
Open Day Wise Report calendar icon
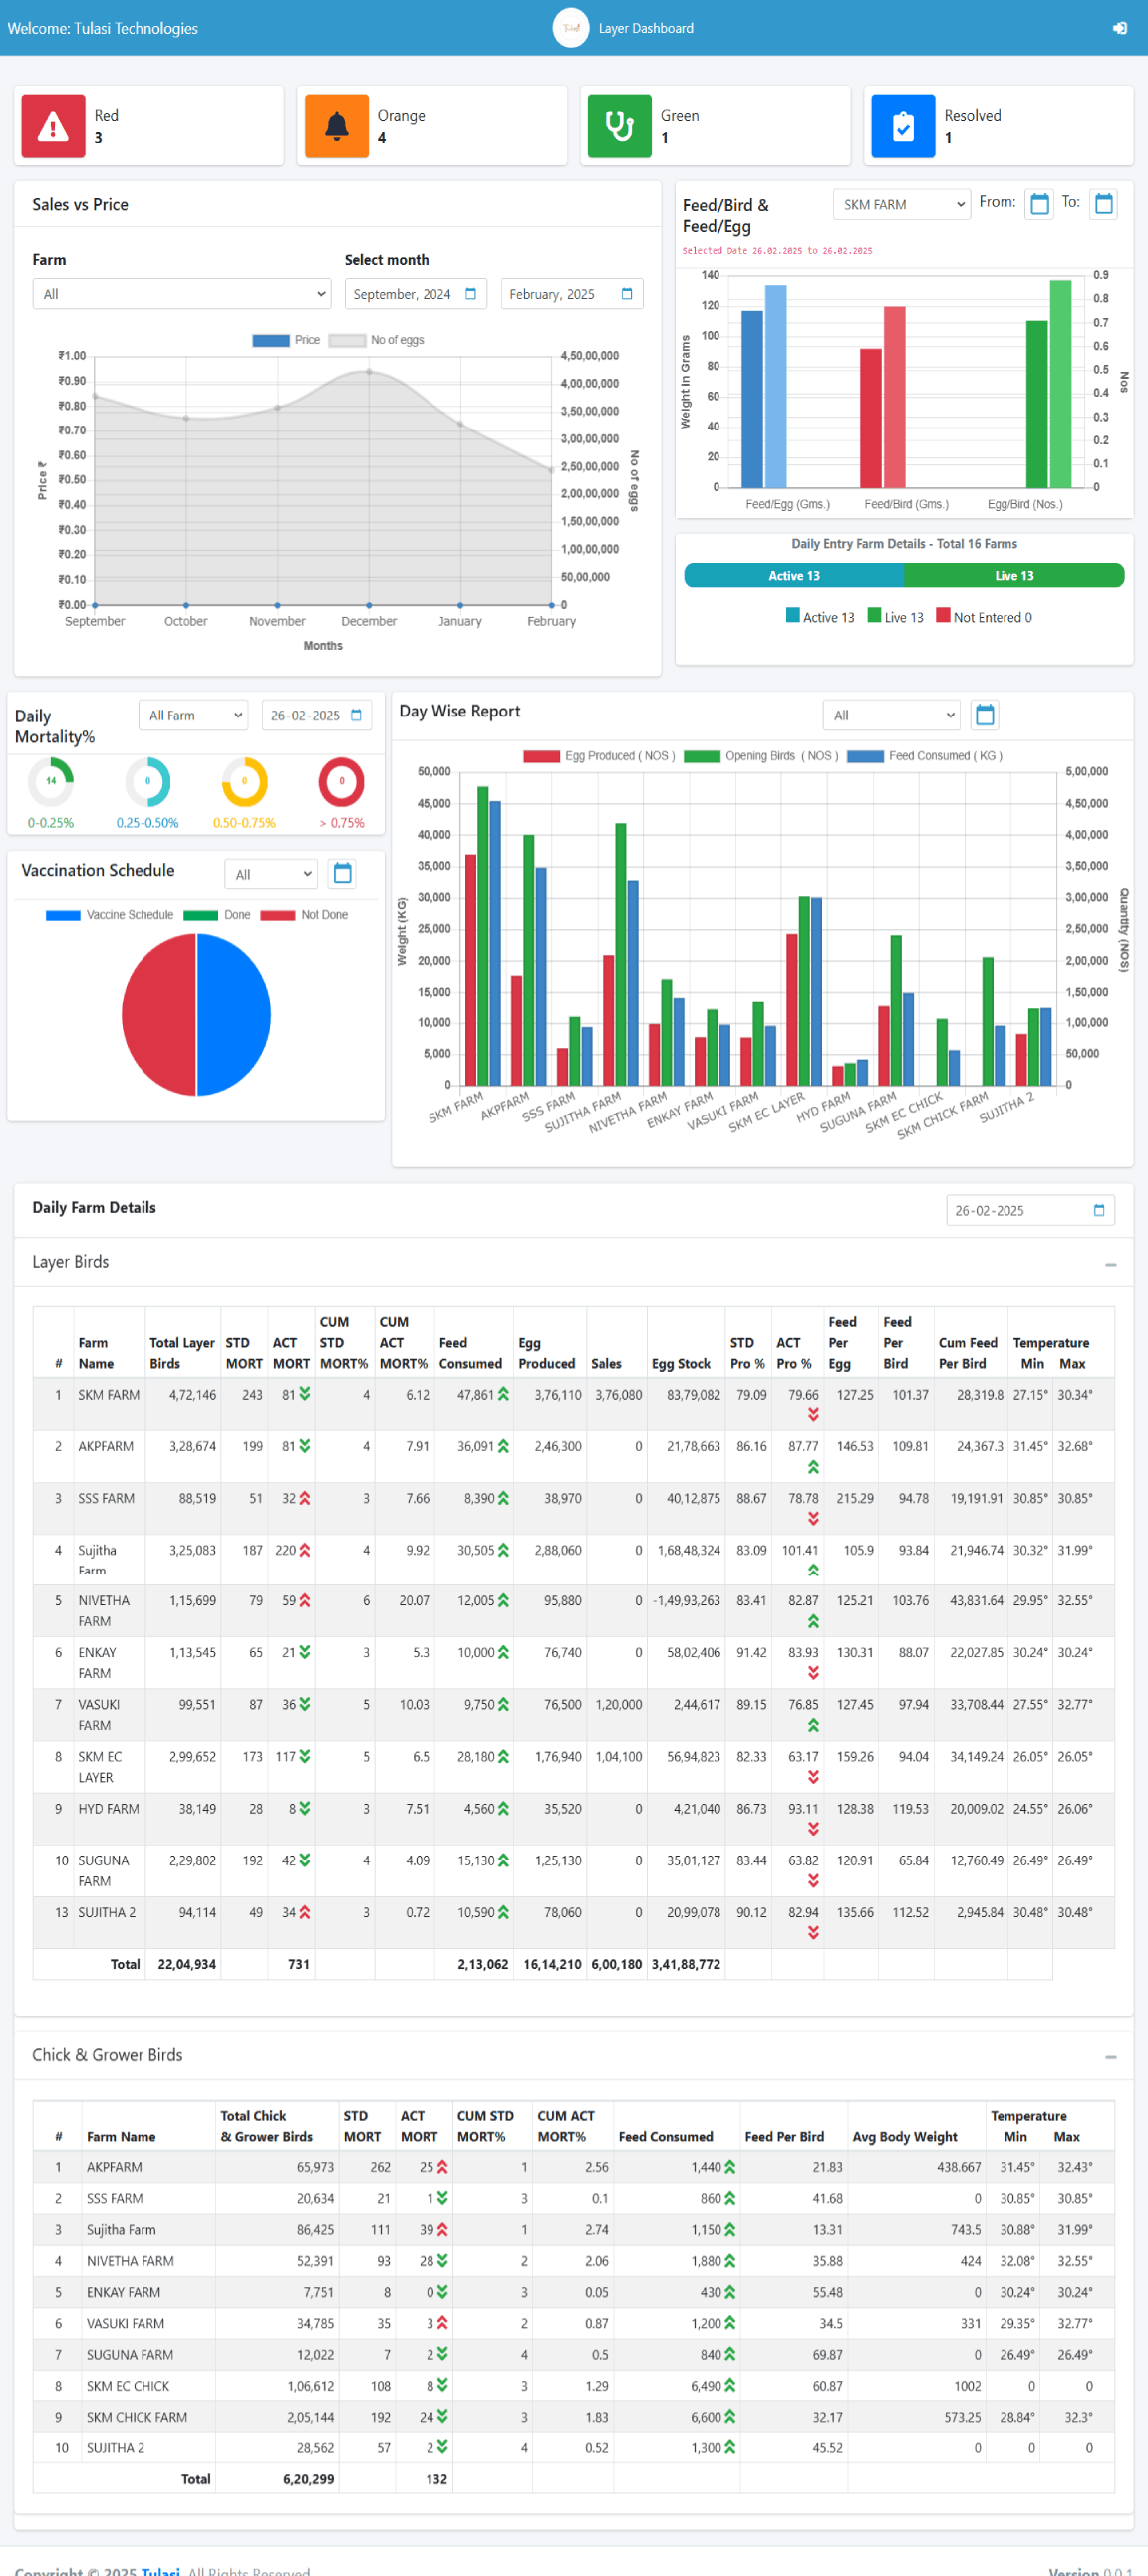click(x=984, y=714)
